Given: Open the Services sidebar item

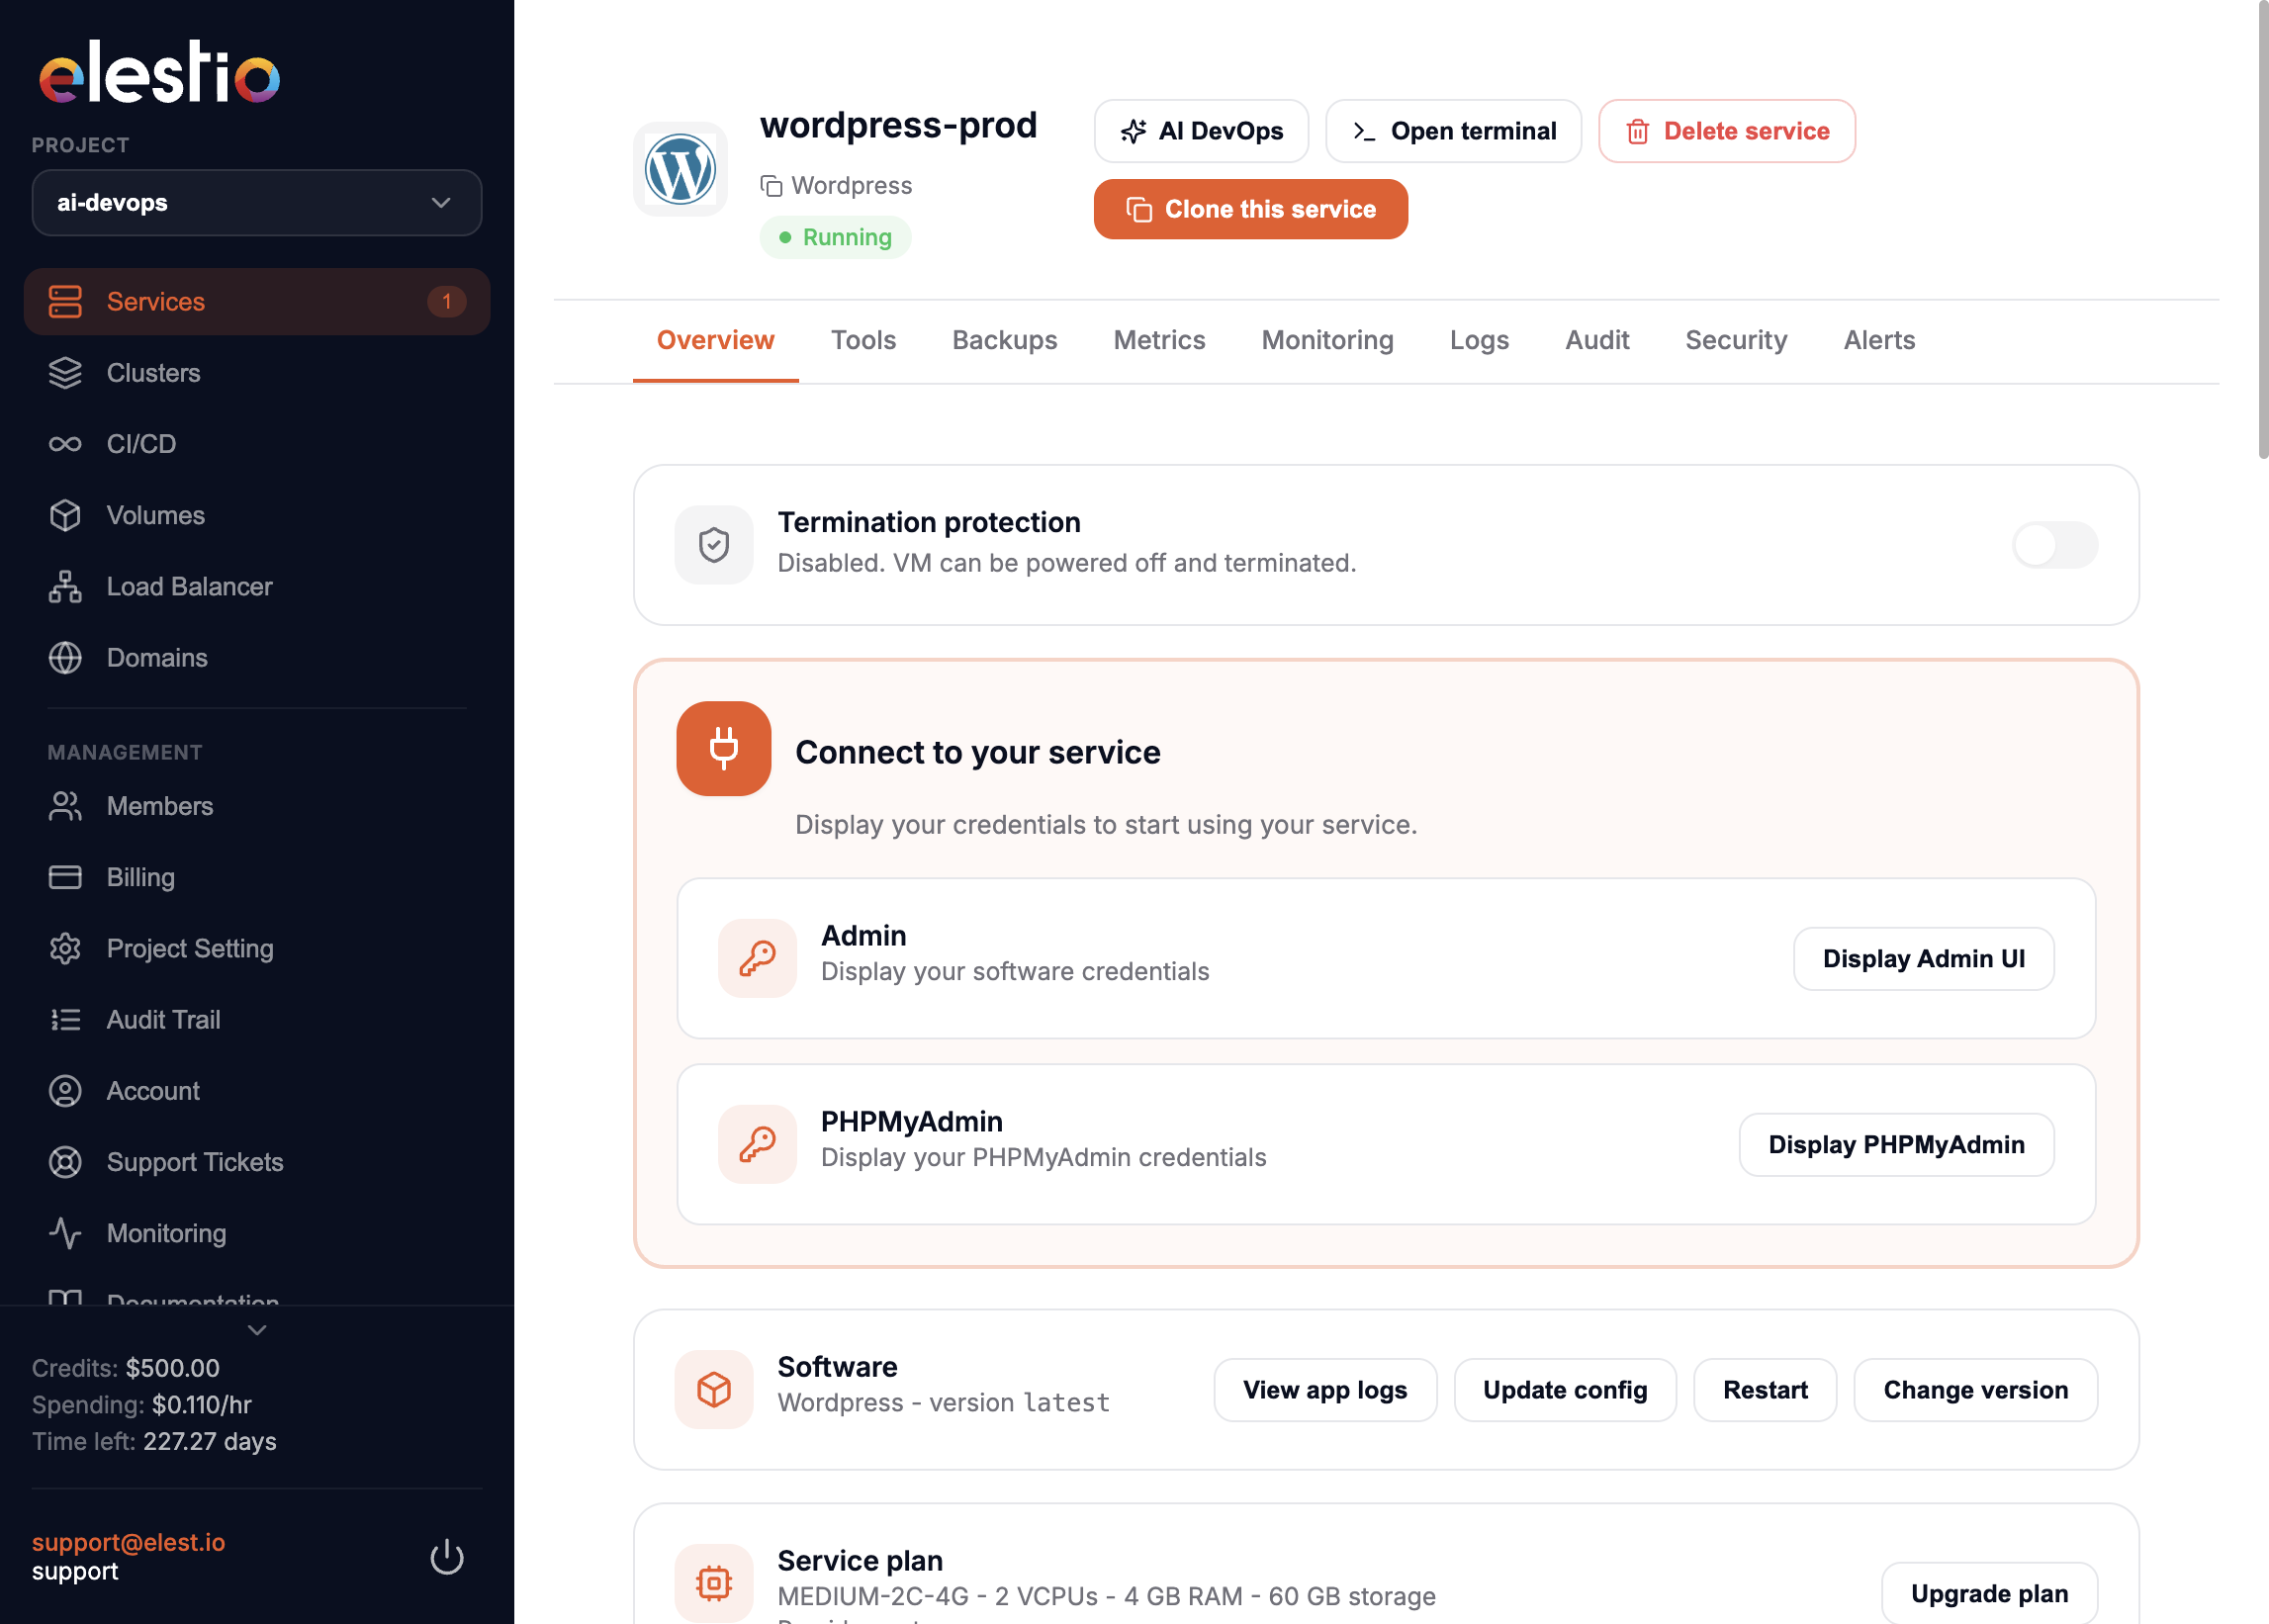Looking at the screenshot, I should coord(257,301).
